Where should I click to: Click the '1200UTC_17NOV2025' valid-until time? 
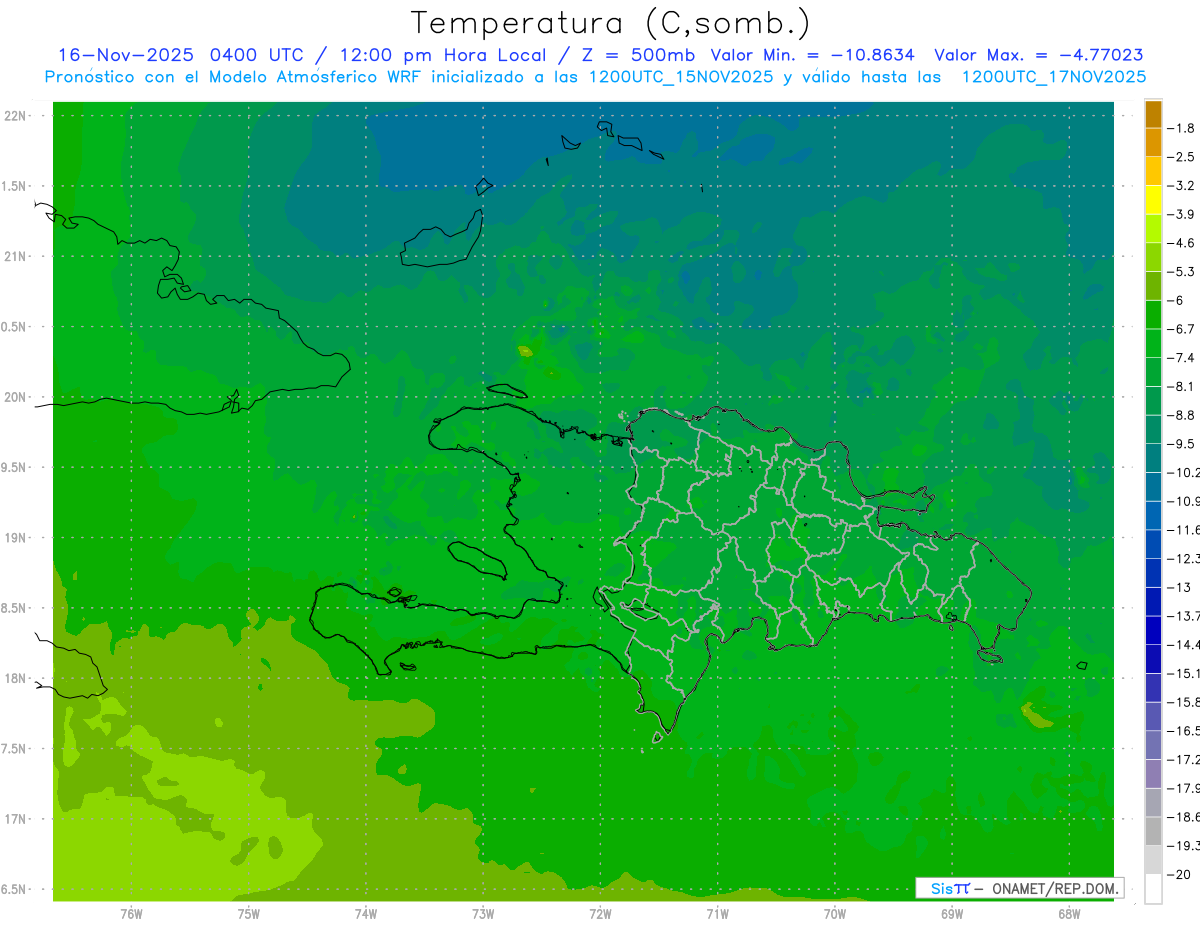pyautogui.click(x=1054, y=76)
